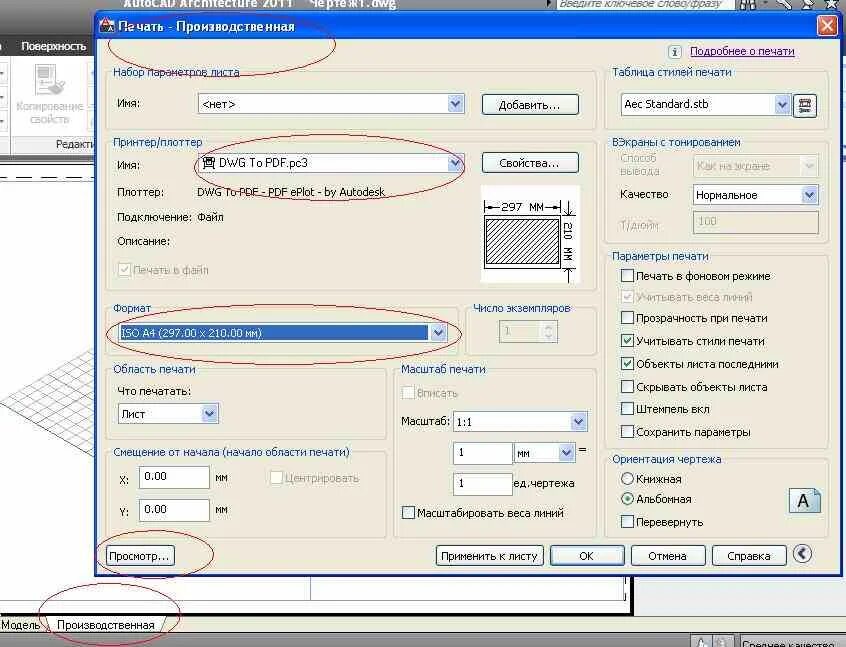Viewport: 846px width, 647px height.
Task: Open Масштаб dropdown showing 1:1
Action: tap(520, 421)
